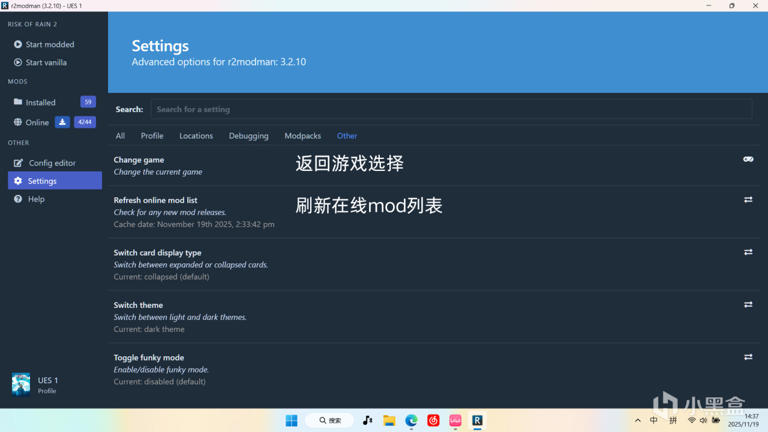Open File Explorer from the taskbar
768x432 pixels.
389,420
